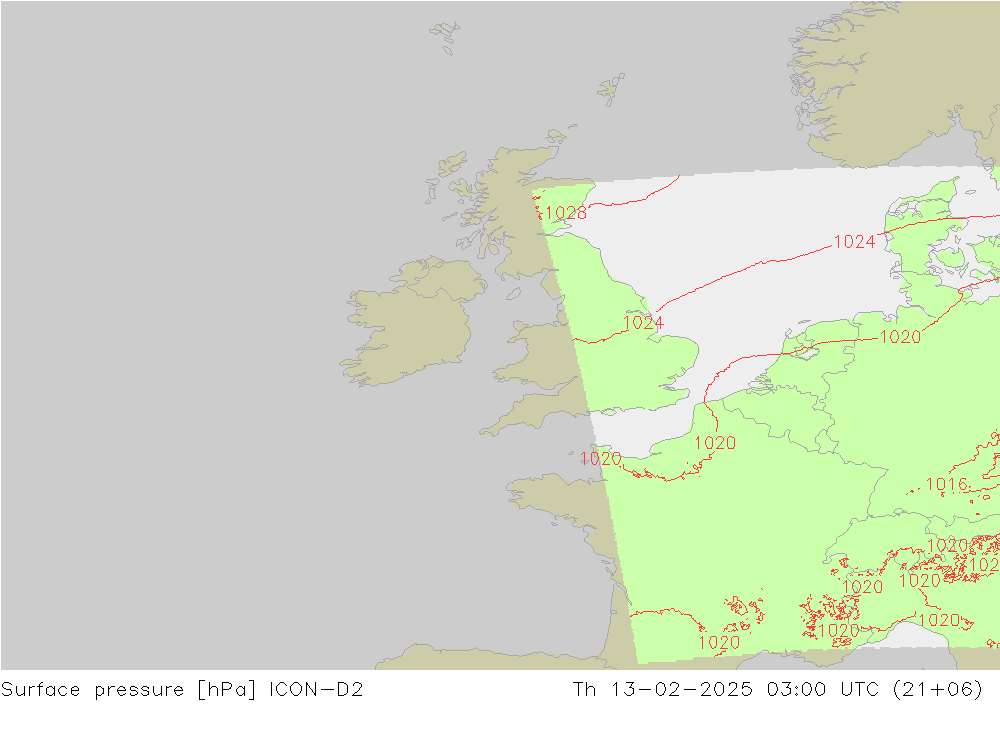
Task: Click the 1020 label near the Pyrenees
Action: pyautogui.click(x=719, y=642)
